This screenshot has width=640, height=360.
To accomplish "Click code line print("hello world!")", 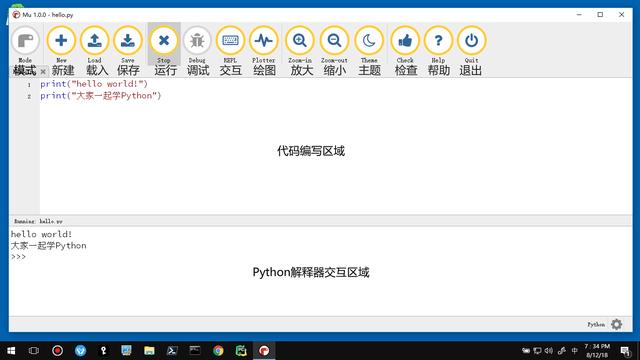I will click(94, 84).
